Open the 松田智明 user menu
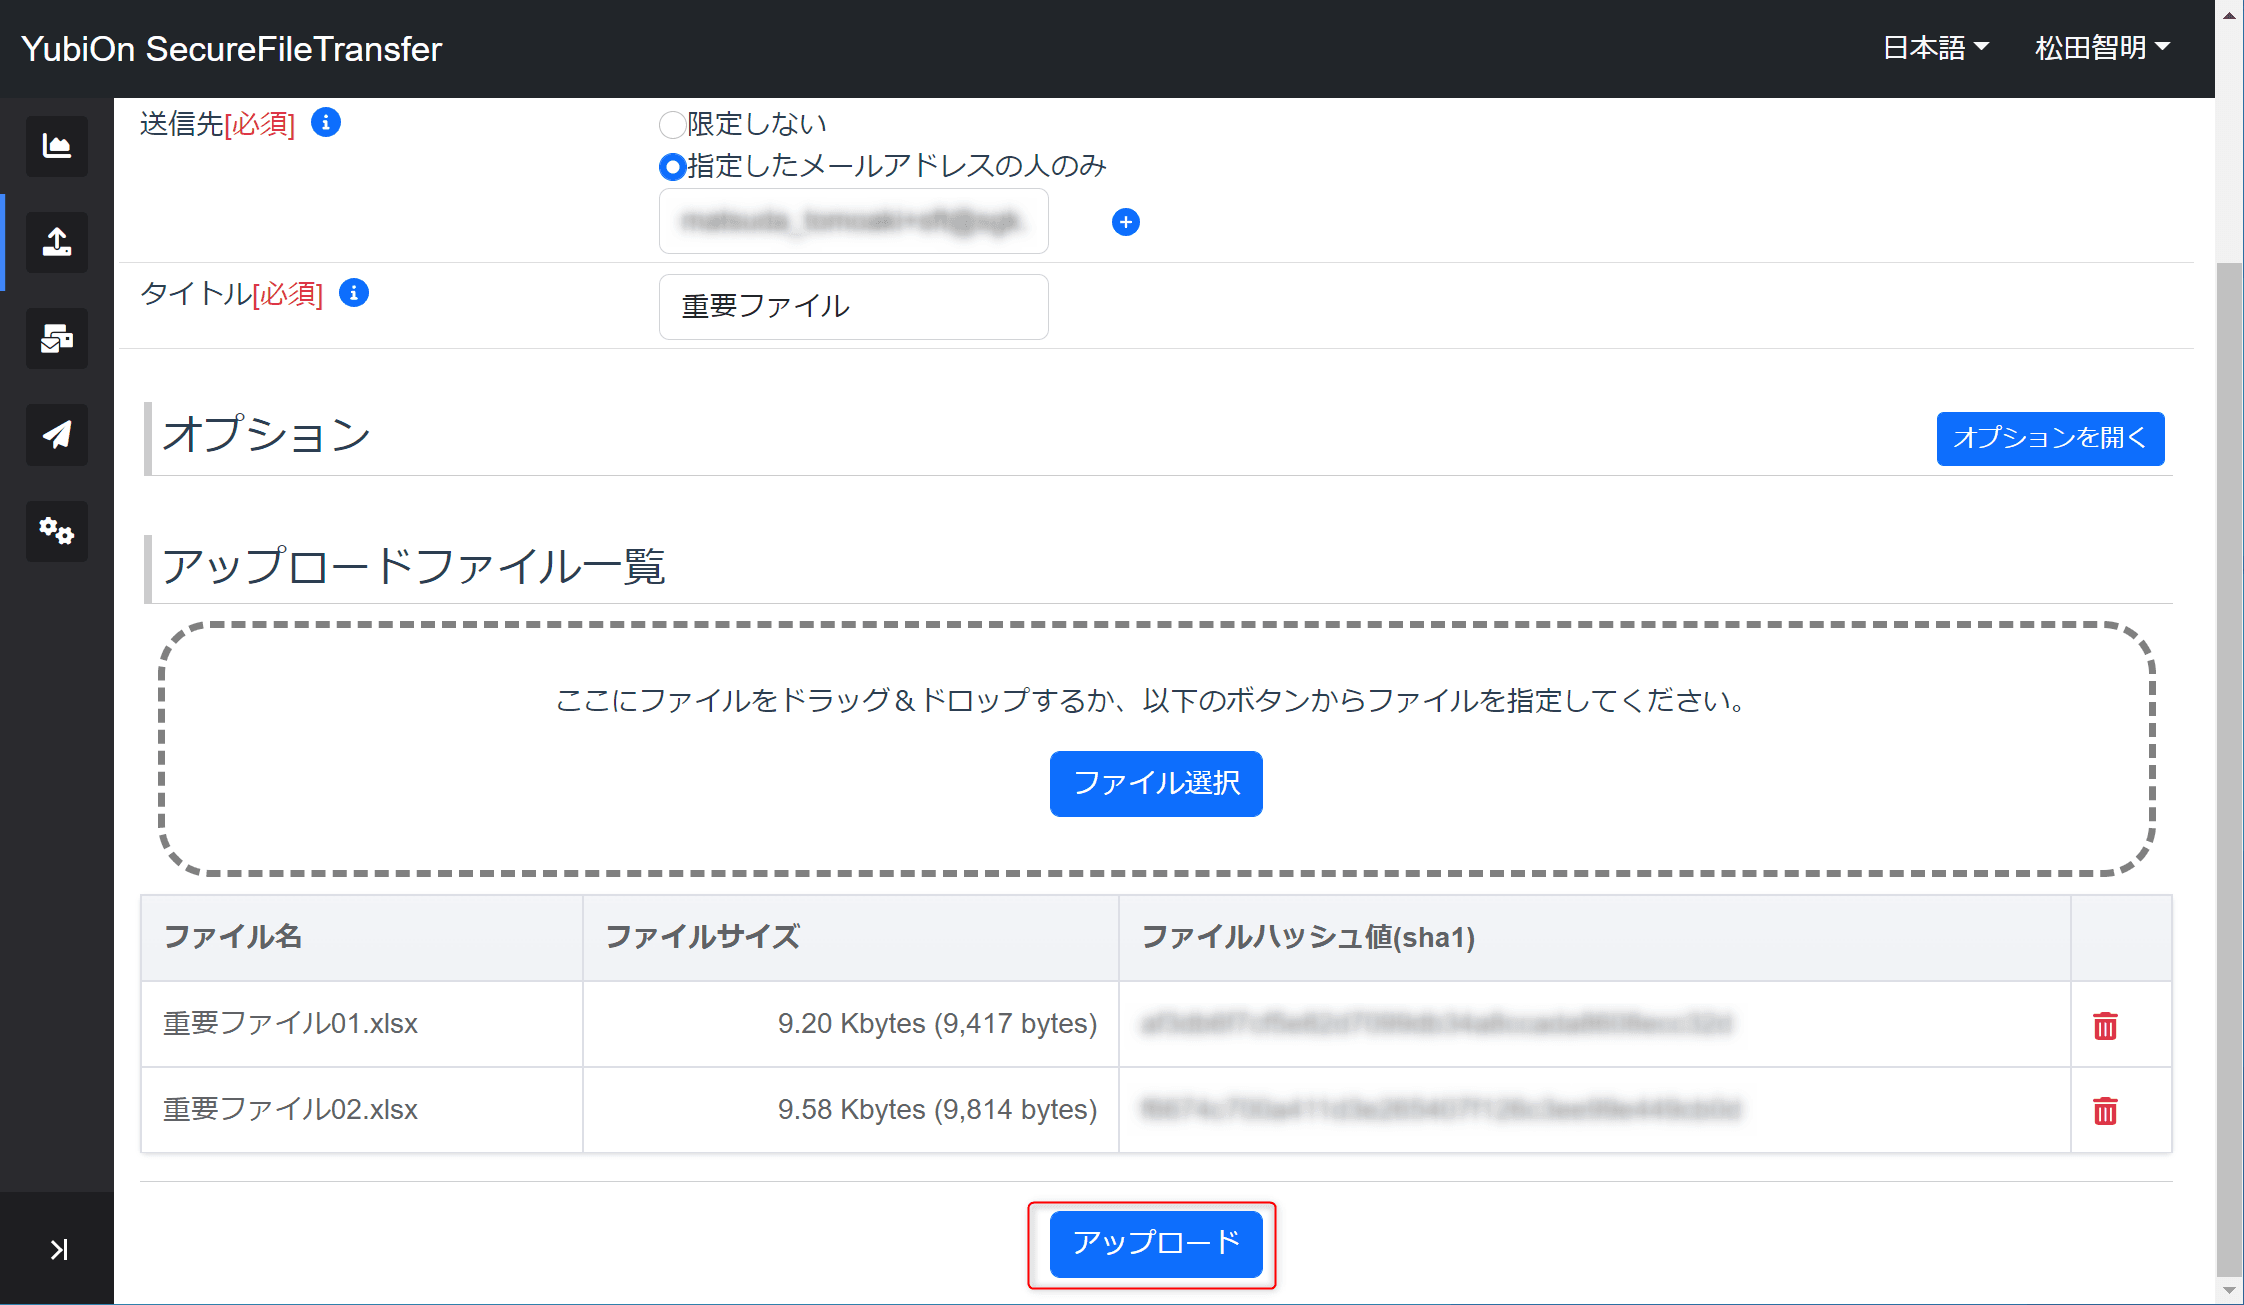The height and width of the screenshot is (1305, 2244). [2102, 48]
